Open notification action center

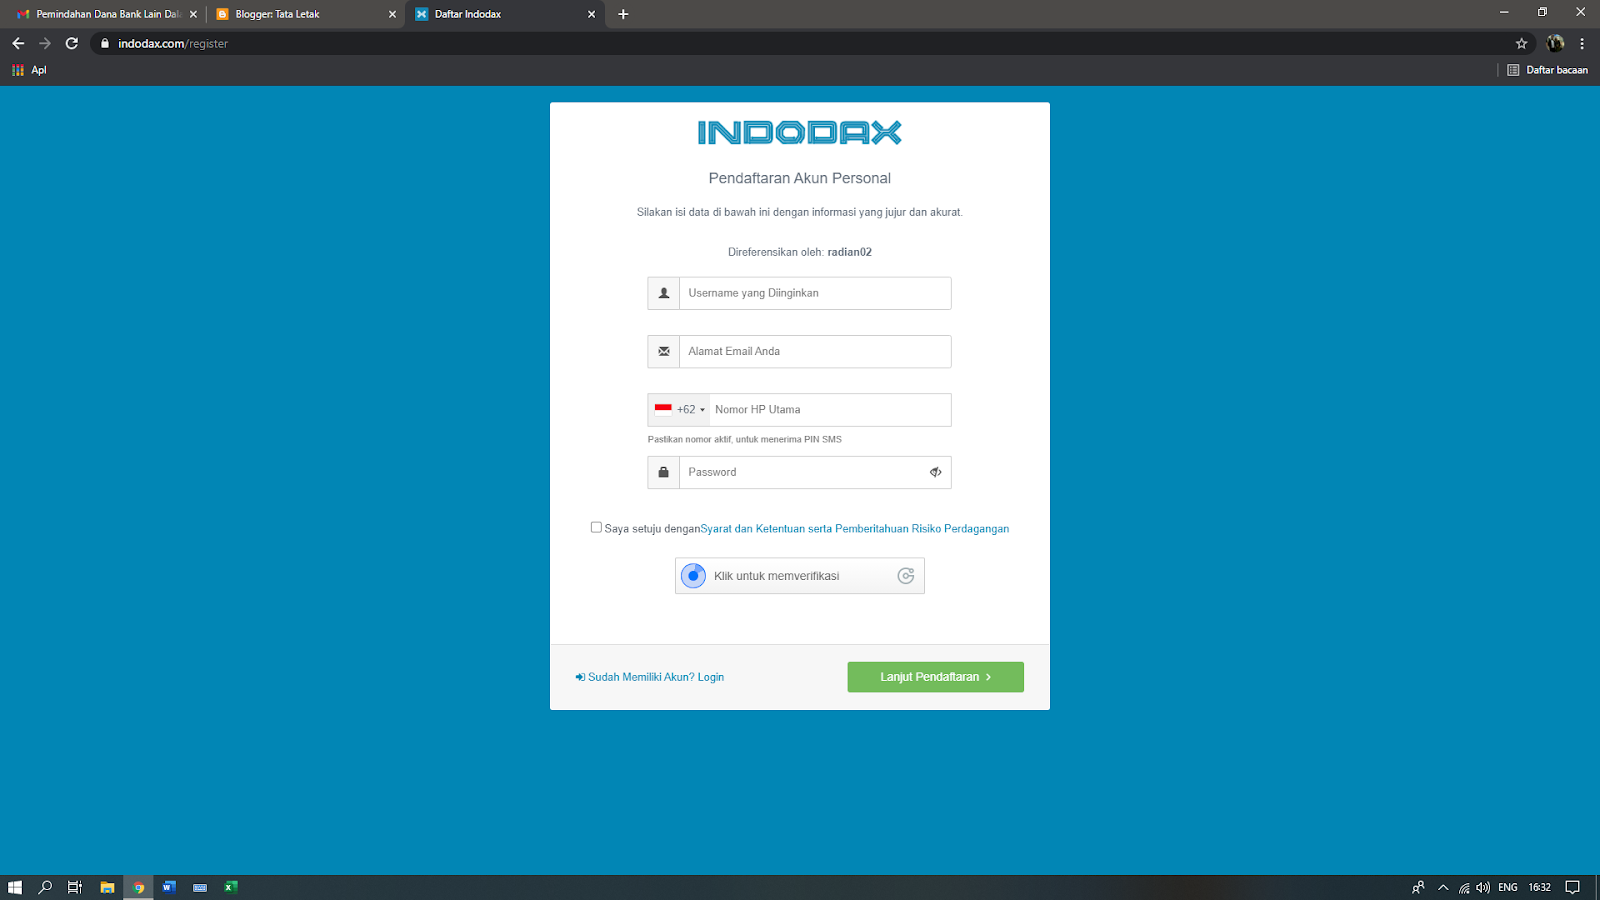pyautogui.click(x=1573, y=887)
